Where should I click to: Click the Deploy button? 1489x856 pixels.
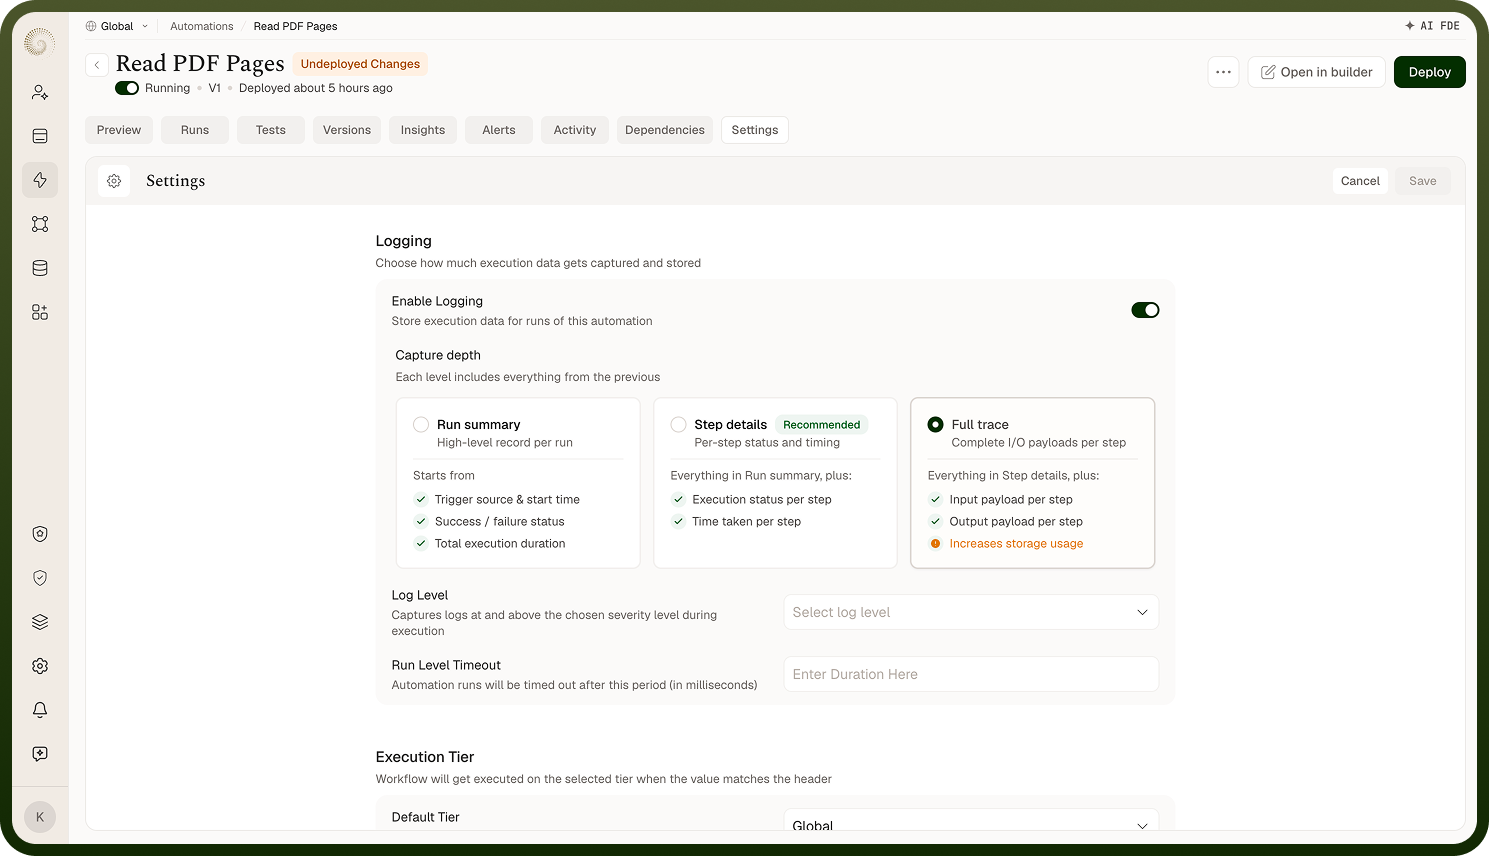(x=1429, y=72)
